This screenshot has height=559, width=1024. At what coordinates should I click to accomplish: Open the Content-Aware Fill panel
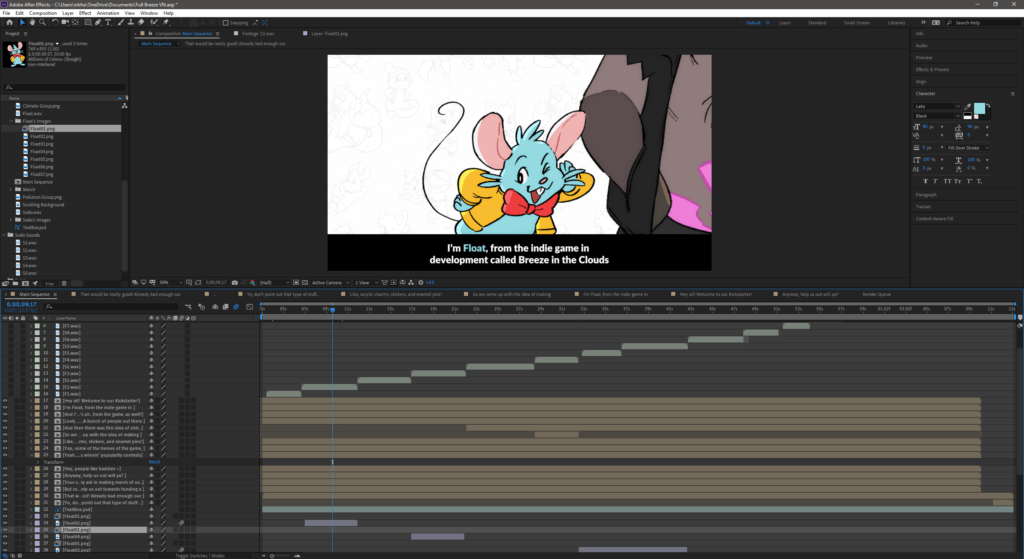pyautogui.click(x=934, y=219)
